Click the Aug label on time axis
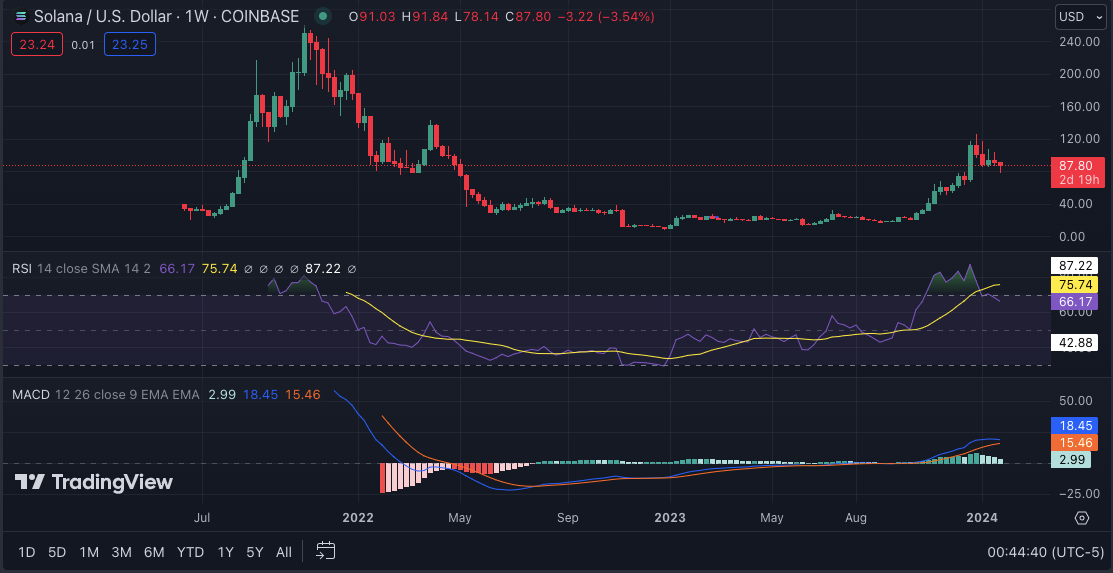 857,517
